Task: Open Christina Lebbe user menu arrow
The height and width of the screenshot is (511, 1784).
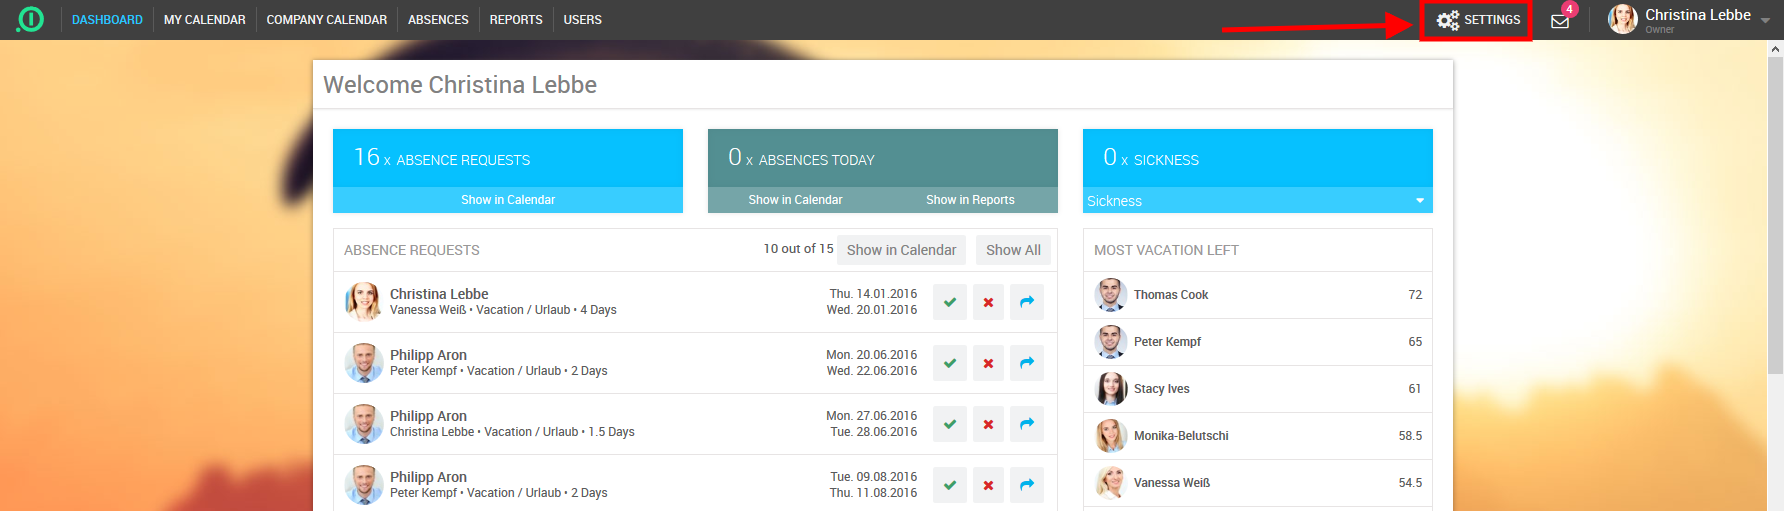Action: click(1765, 21)
